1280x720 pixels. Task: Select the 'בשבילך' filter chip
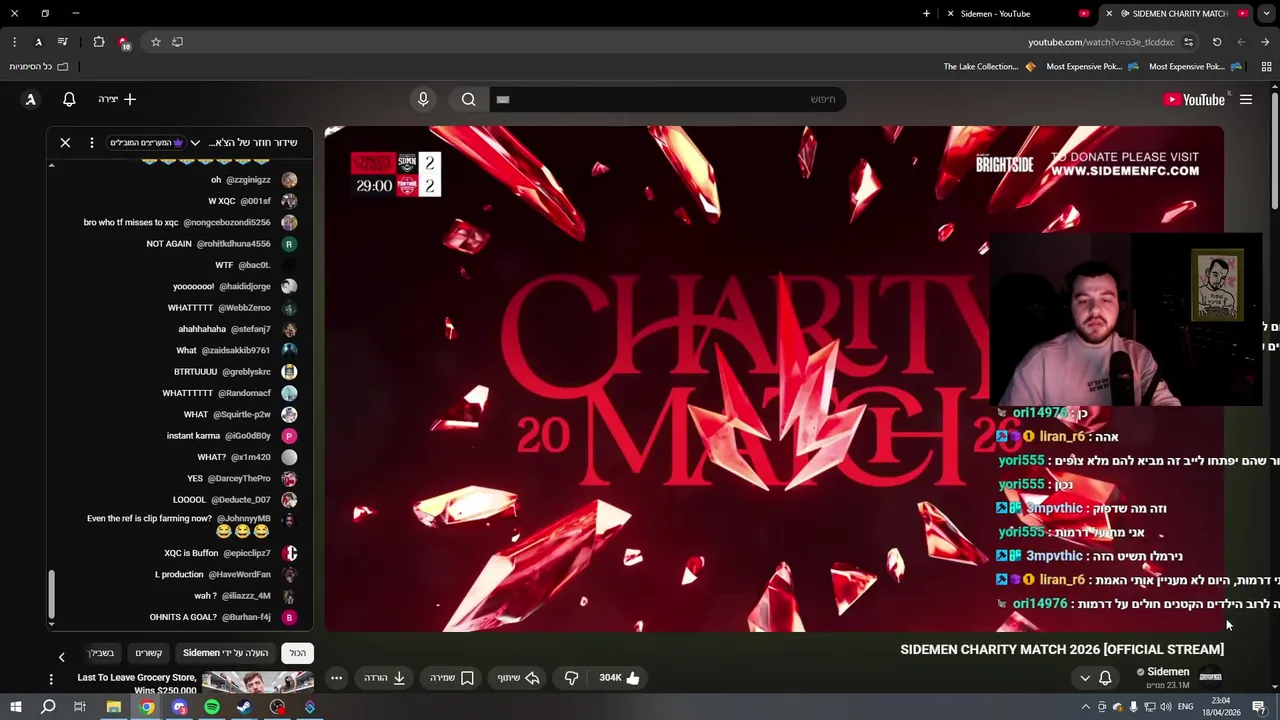[x=102, y=653]
